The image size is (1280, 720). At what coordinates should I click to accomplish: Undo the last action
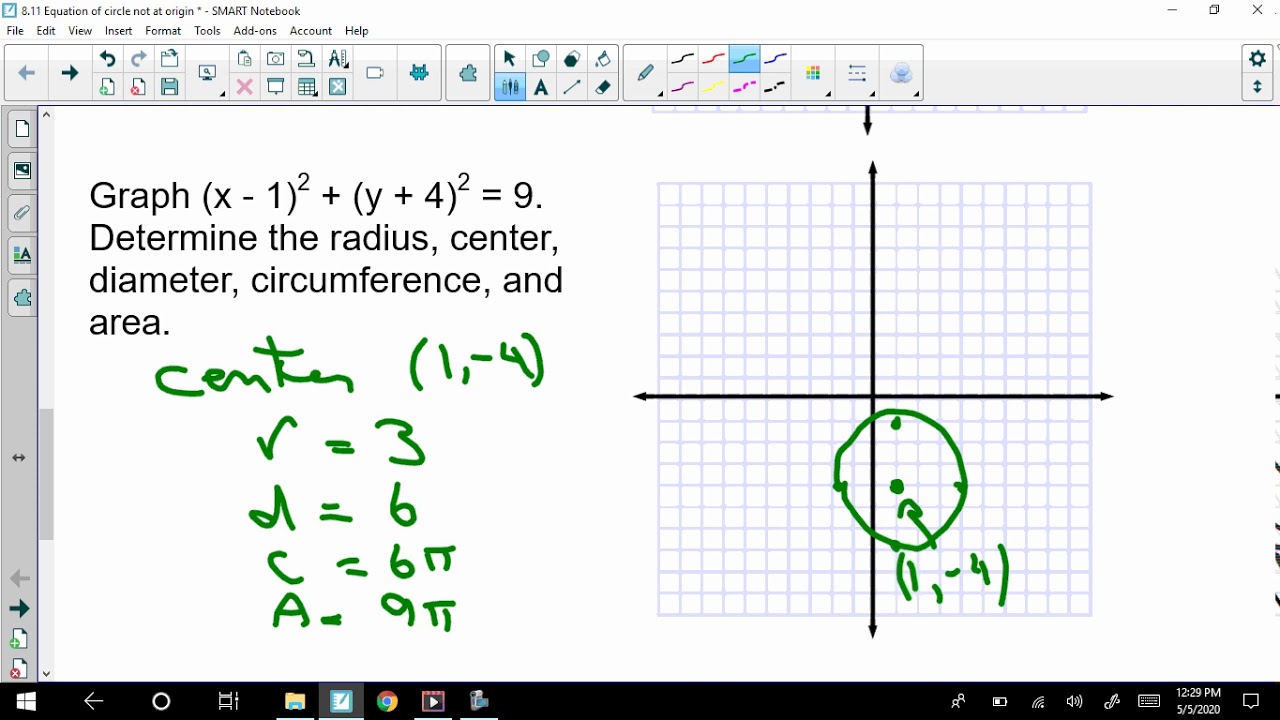click(x=107, y=59)
